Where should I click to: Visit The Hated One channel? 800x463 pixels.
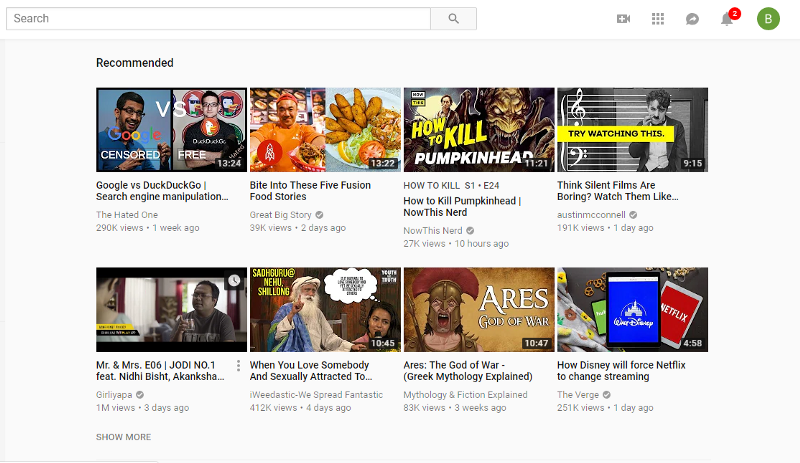click(127, 215)
